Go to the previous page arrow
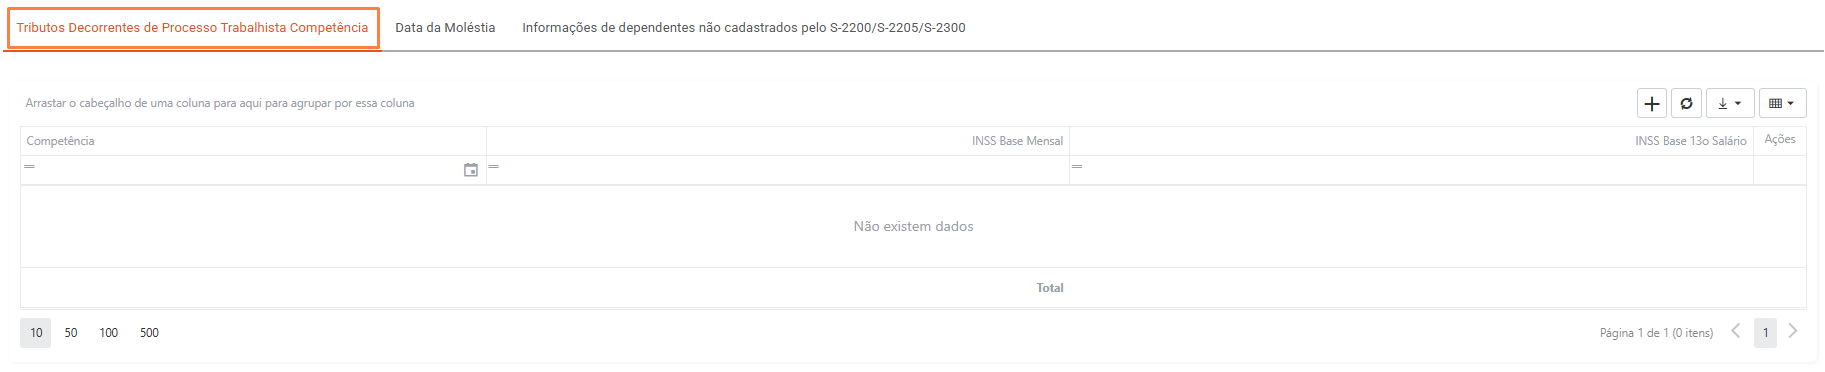1825x372 pixels. pyautogui.click(x=1736, y=331)
